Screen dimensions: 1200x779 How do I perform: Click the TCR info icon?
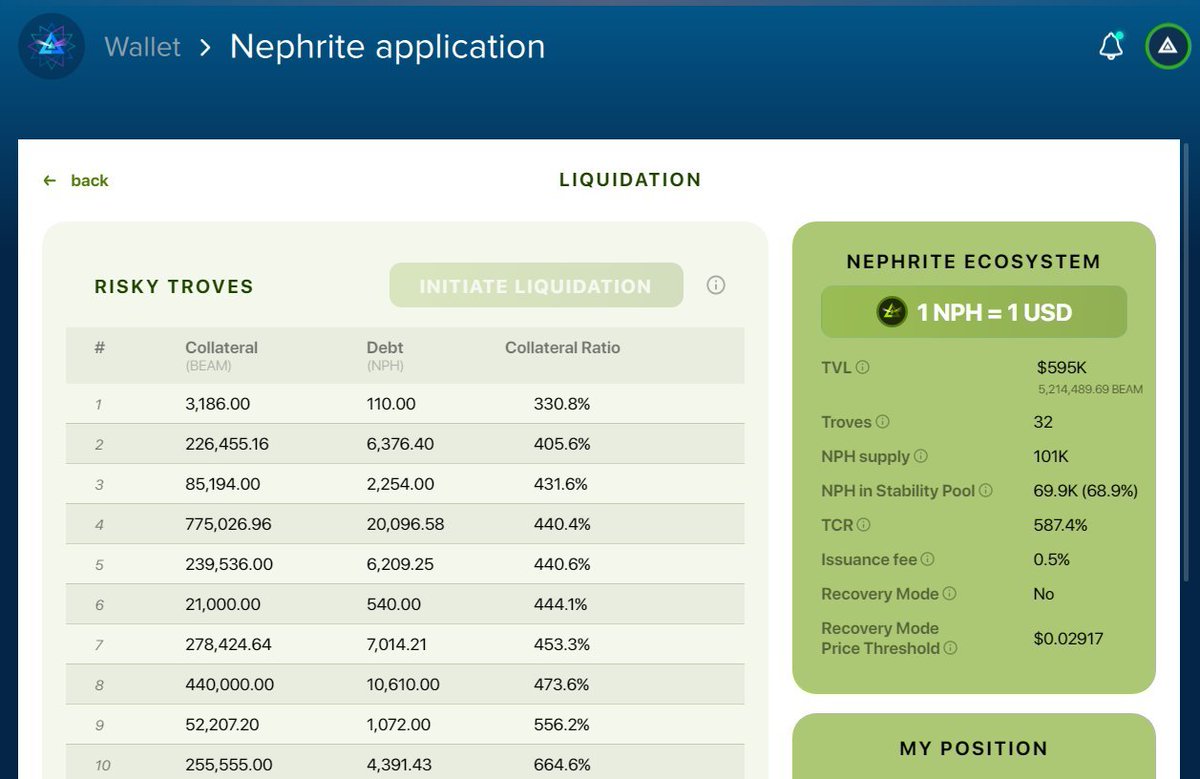coord(864,525)
